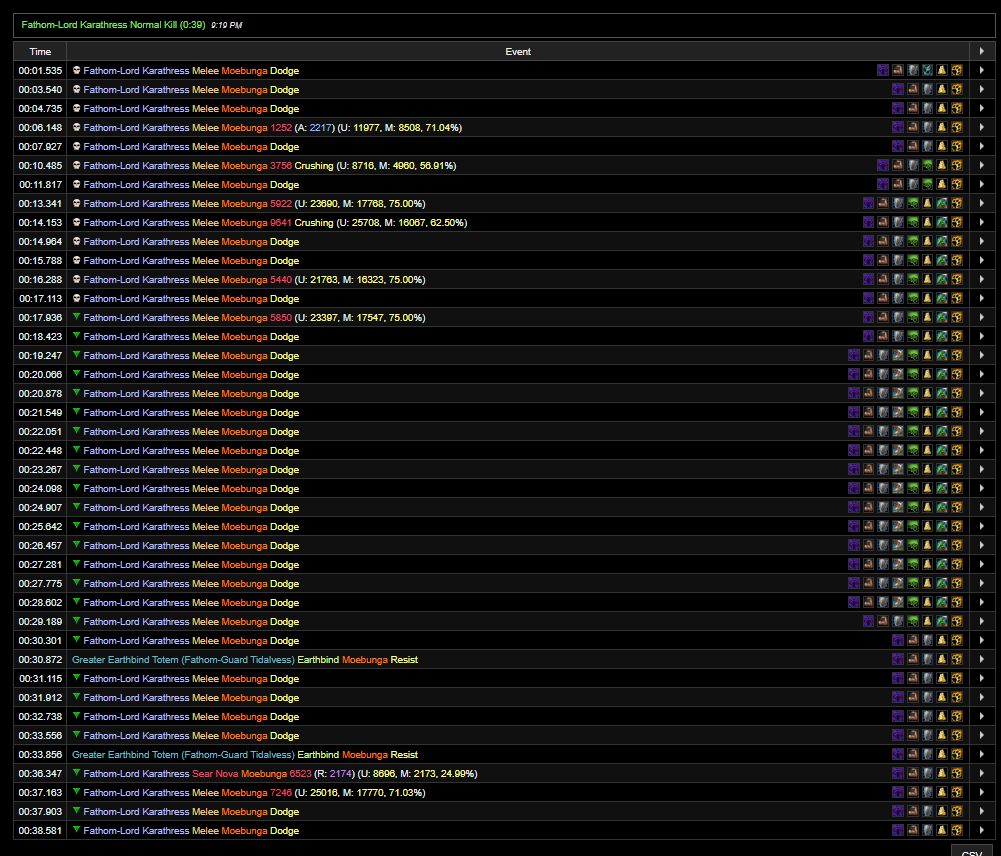The image size is (1001, 856).
Task: Click timestamp 00:33.856
Action: point(40,755)
